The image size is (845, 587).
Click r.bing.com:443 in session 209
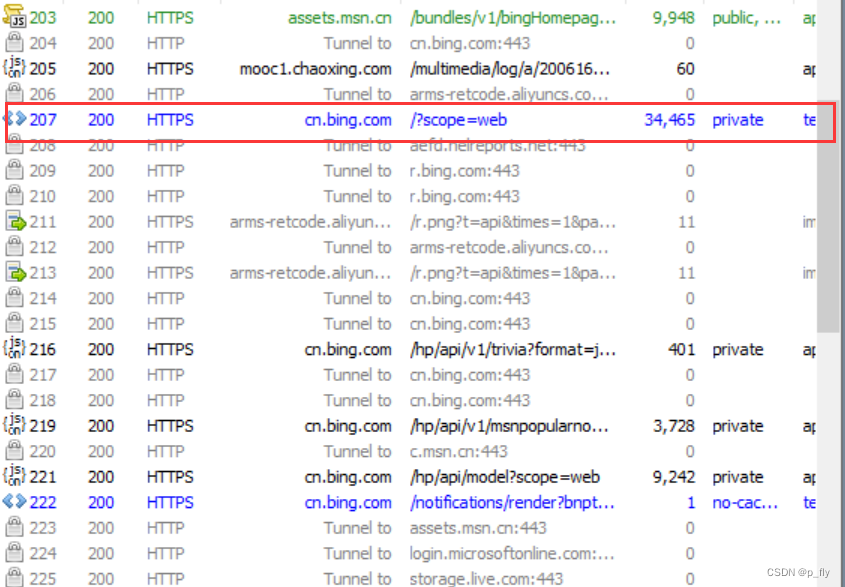[x=464, y=171]
